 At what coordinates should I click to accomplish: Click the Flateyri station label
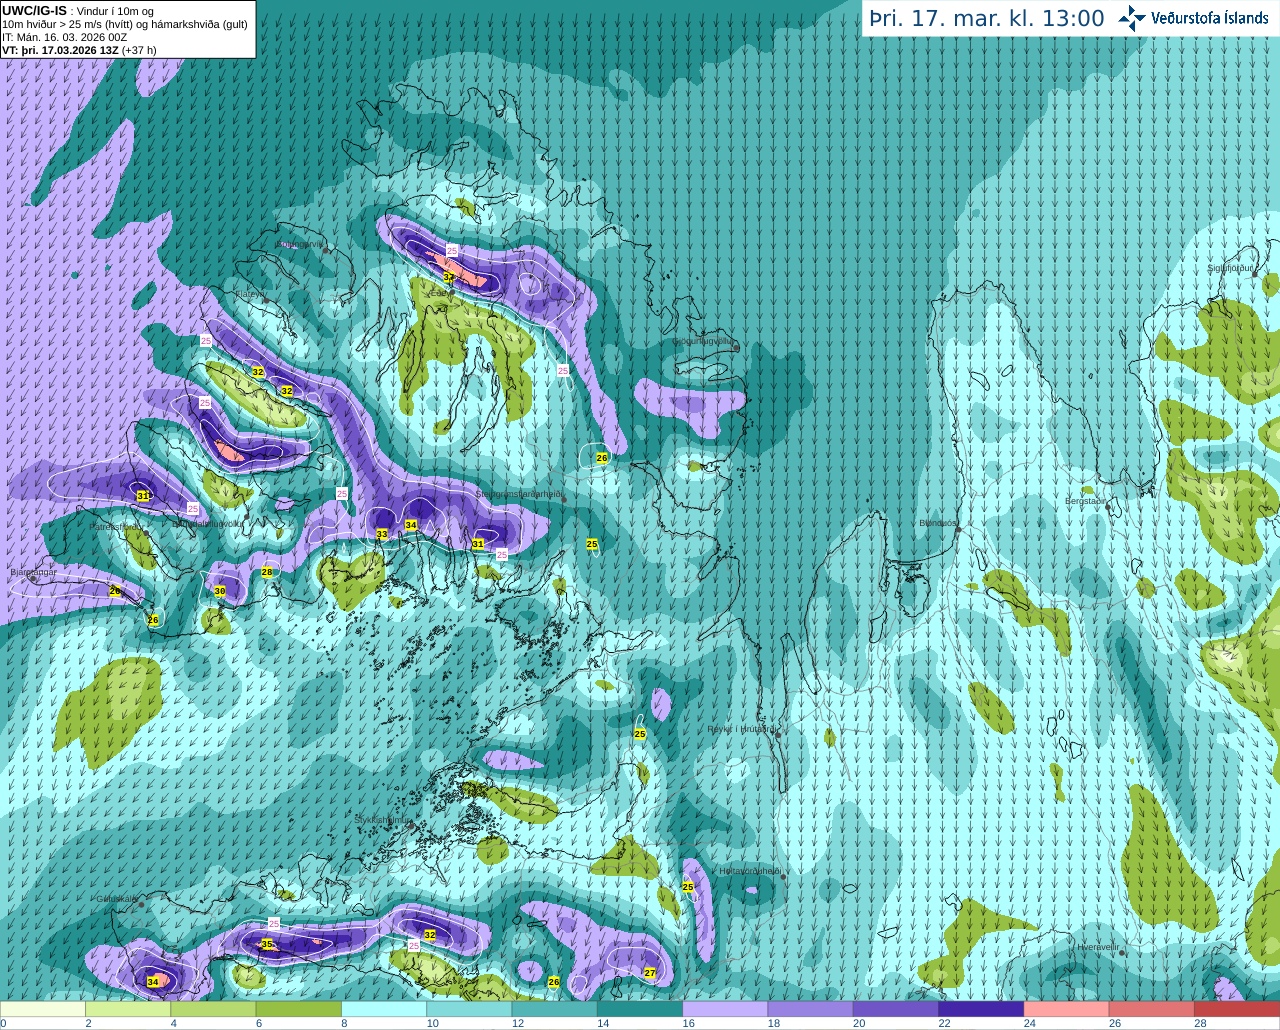click(250, 294)
